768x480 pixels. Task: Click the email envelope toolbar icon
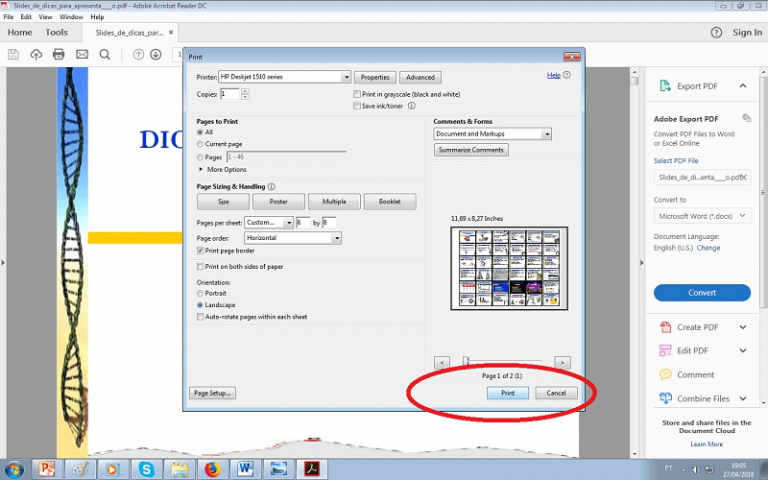pos(82,54)
